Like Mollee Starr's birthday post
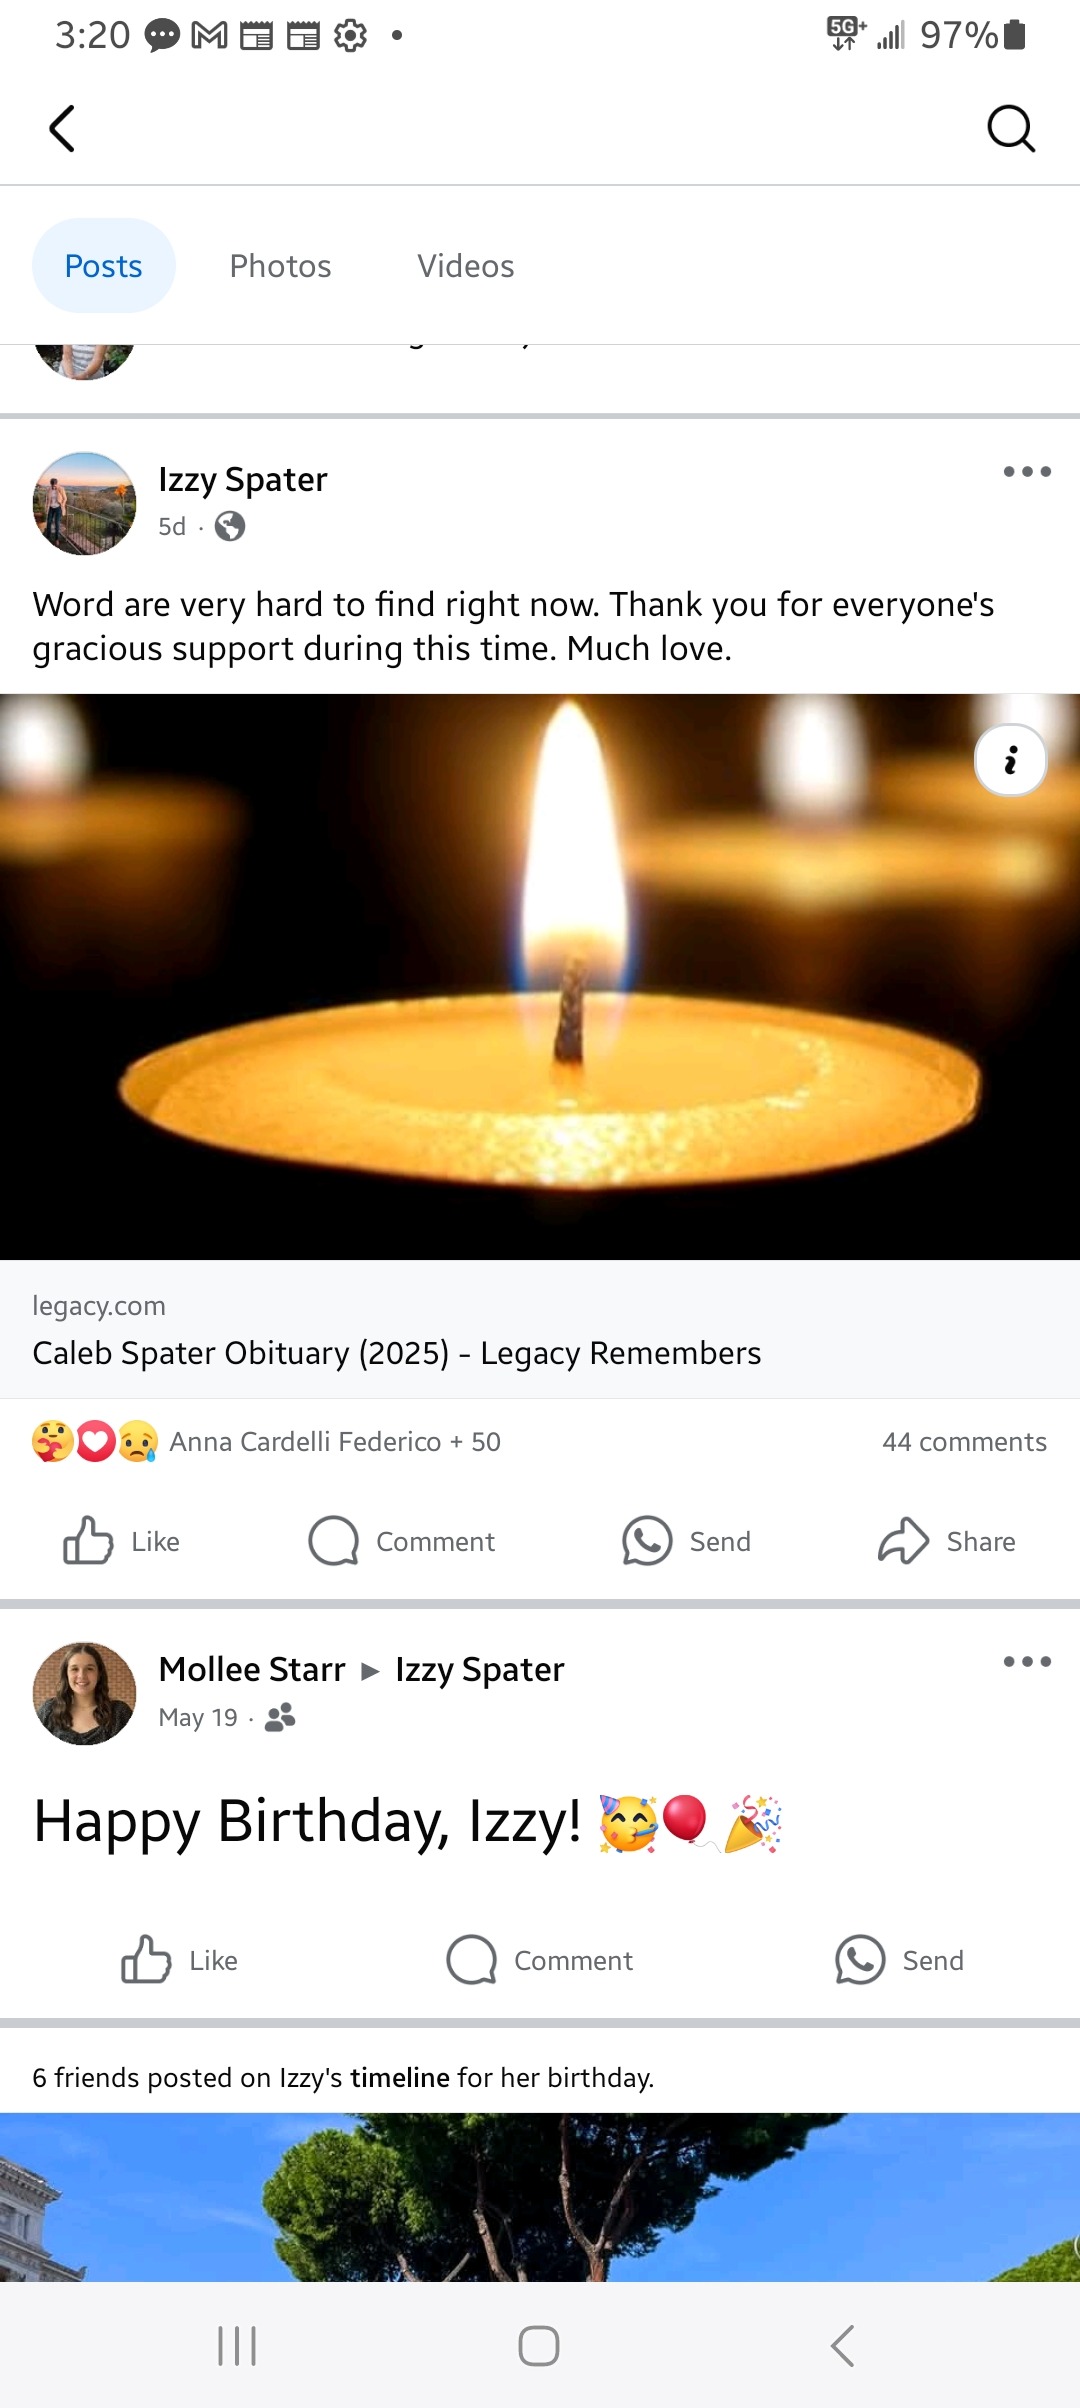This screenshot has height=2408, width=1080. point(180,1960)
